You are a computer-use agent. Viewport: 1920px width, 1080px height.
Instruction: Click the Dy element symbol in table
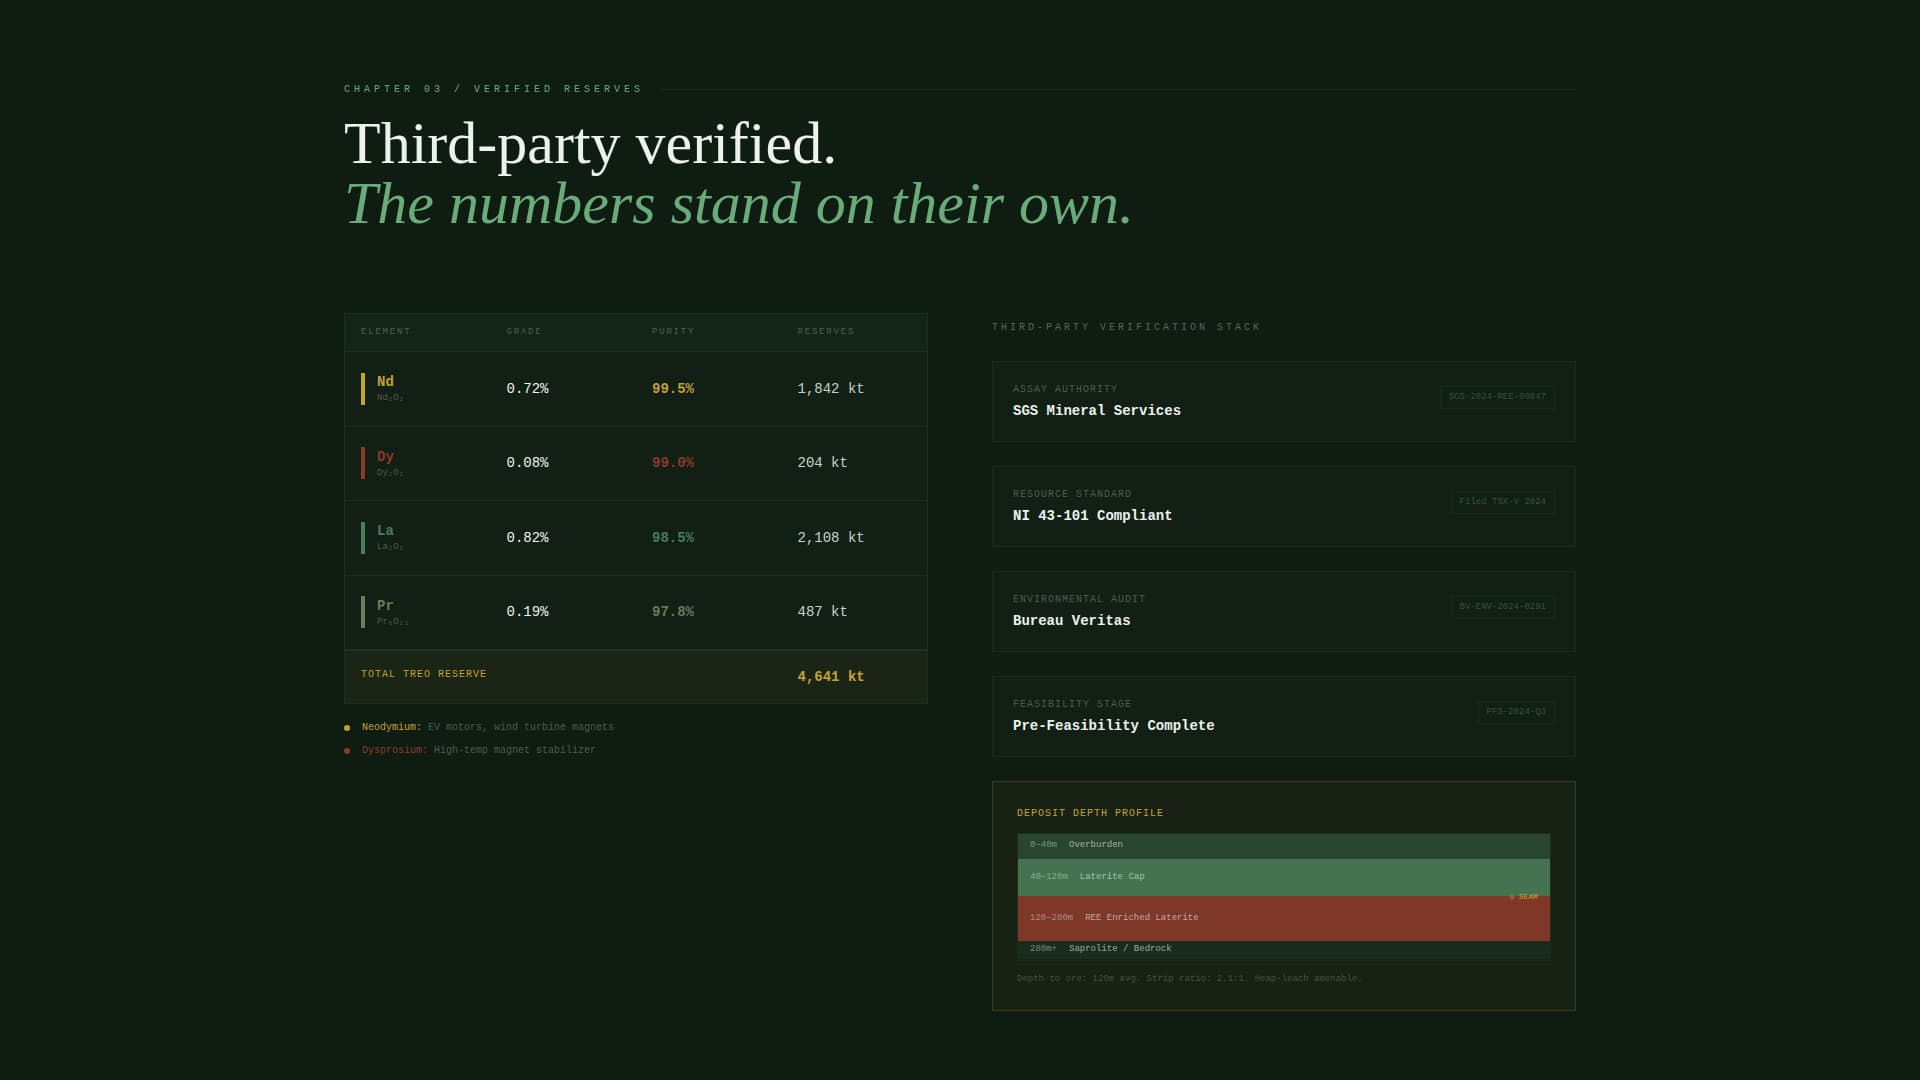click(385, 457)
